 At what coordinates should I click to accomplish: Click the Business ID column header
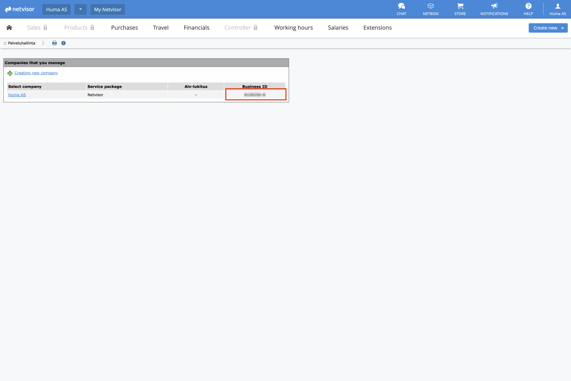tap(255, 86)
